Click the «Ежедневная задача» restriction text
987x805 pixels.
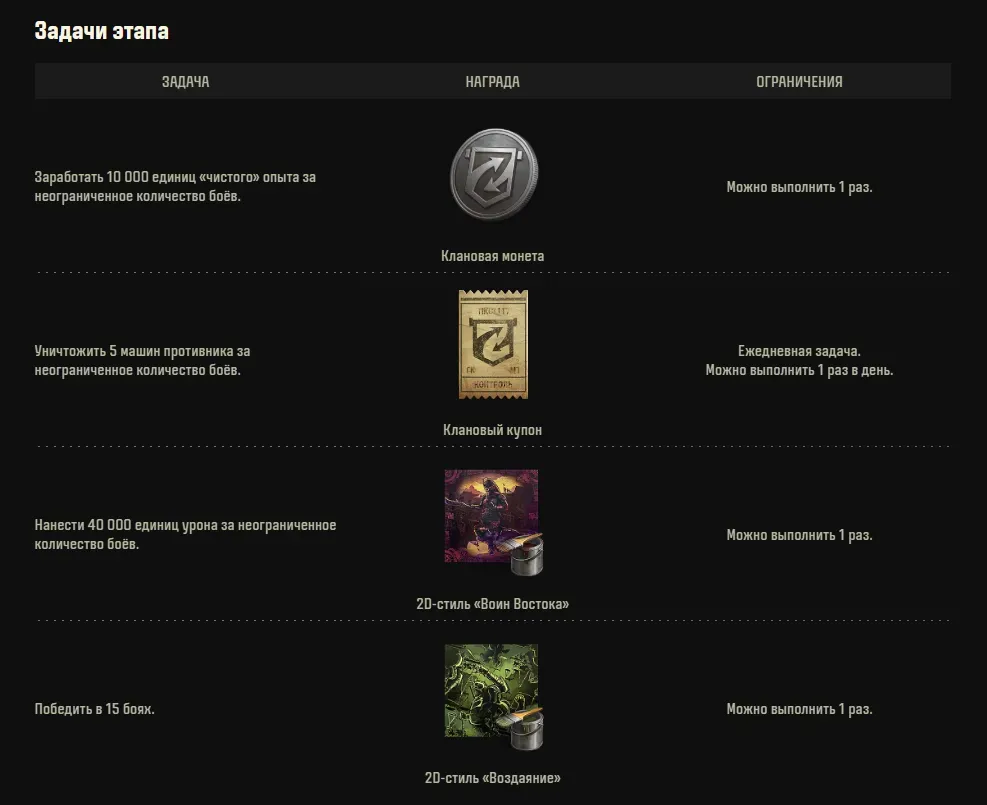[x=799, y=351]
